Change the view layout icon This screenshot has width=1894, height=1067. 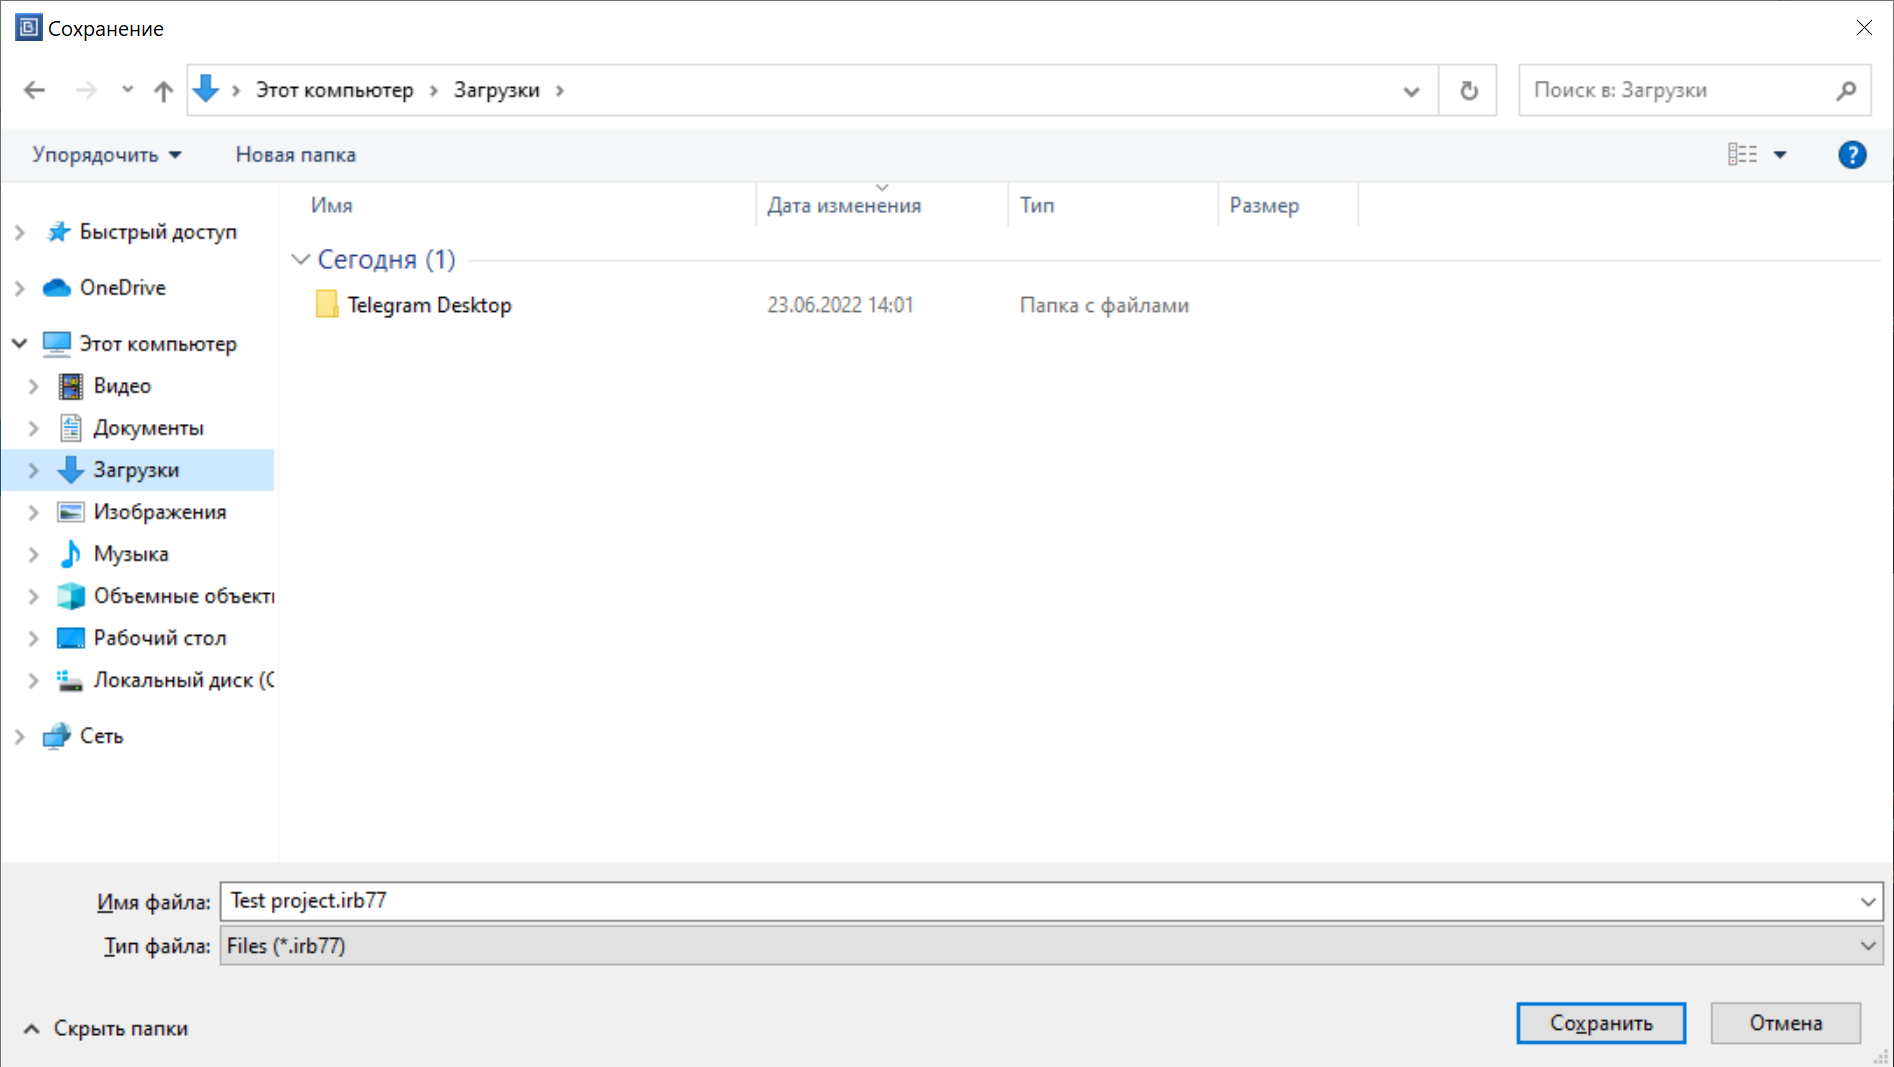[1742, 155]
